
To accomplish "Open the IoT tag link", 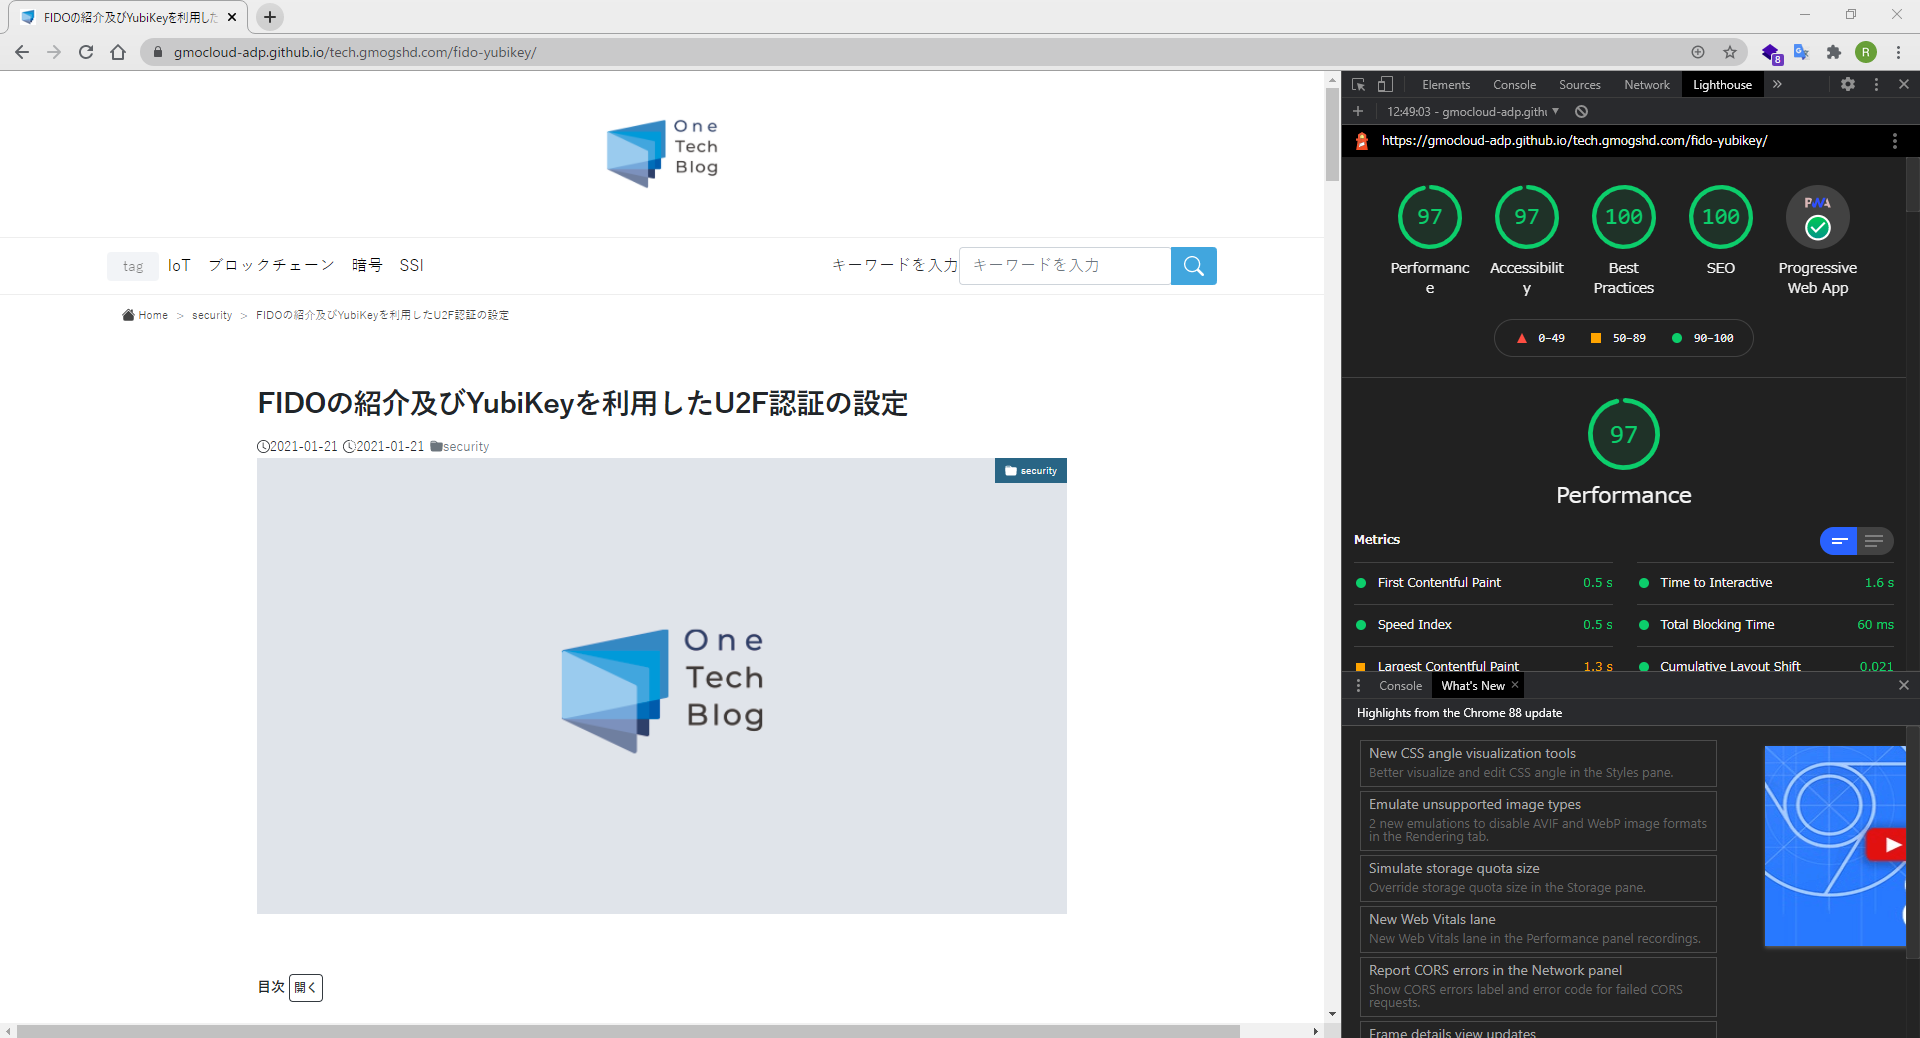I will pos(179,265).
